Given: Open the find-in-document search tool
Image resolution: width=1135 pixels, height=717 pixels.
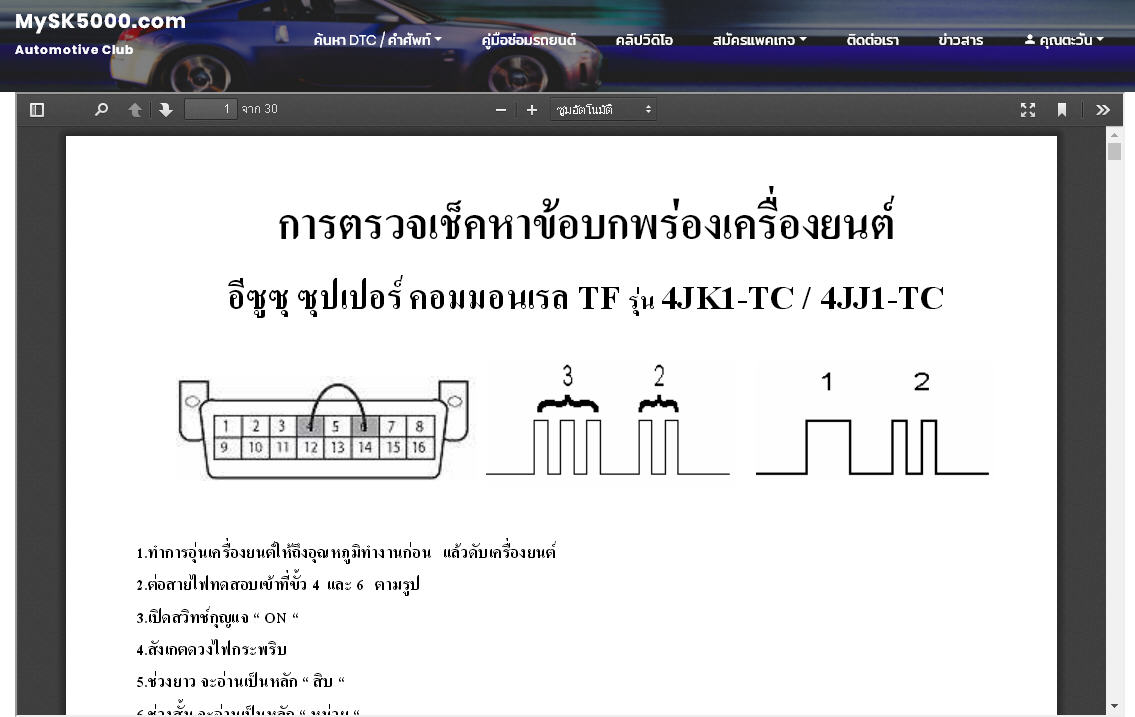Looking at the screenshot, I should (101, 110).
